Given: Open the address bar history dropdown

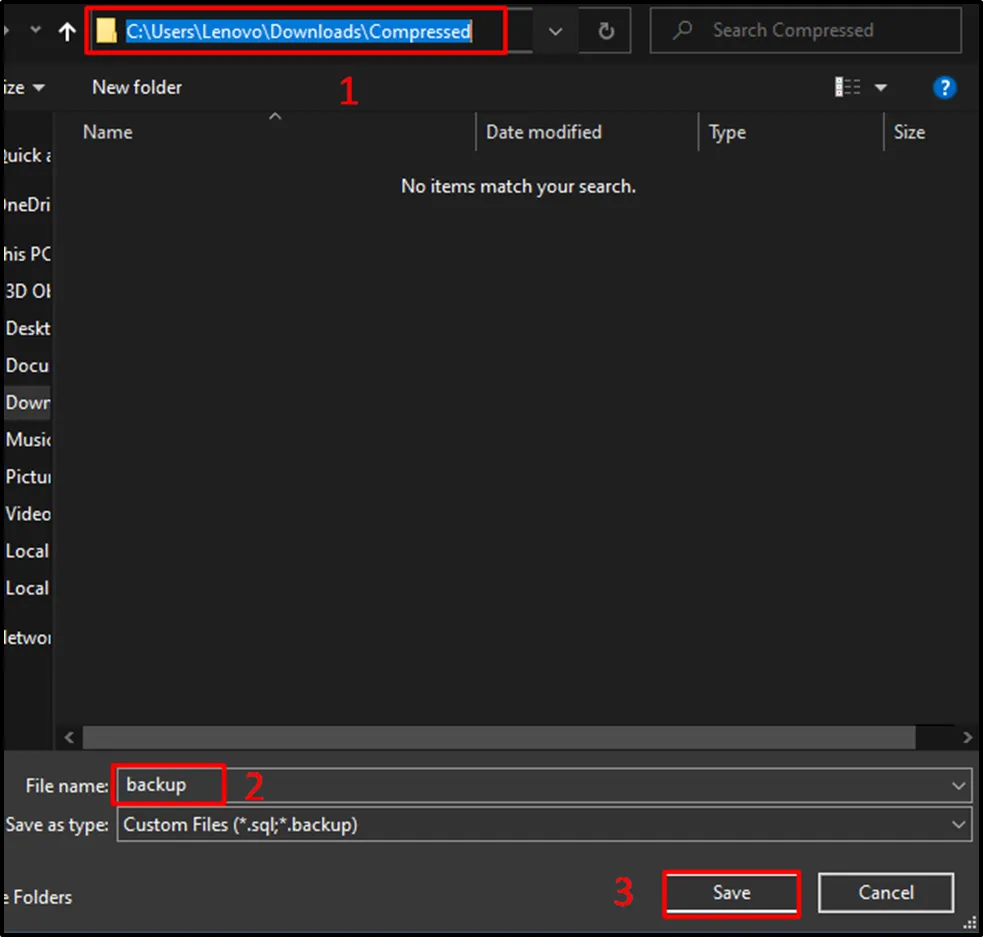Looking at the screenshot, I should point(556,31).
